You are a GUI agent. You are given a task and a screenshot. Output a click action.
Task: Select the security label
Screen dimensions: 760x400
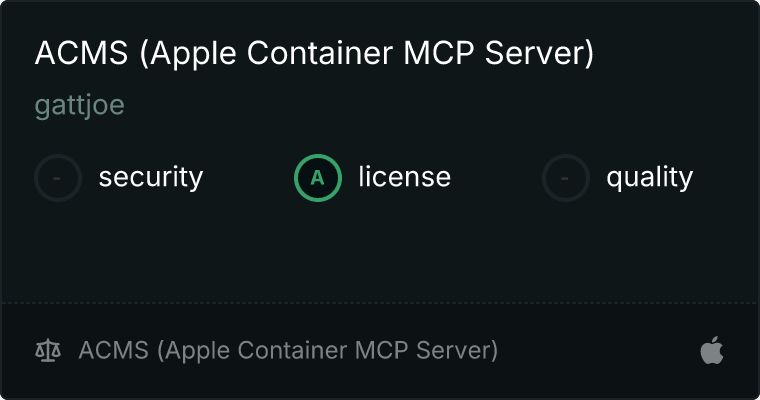click(151, 177)
